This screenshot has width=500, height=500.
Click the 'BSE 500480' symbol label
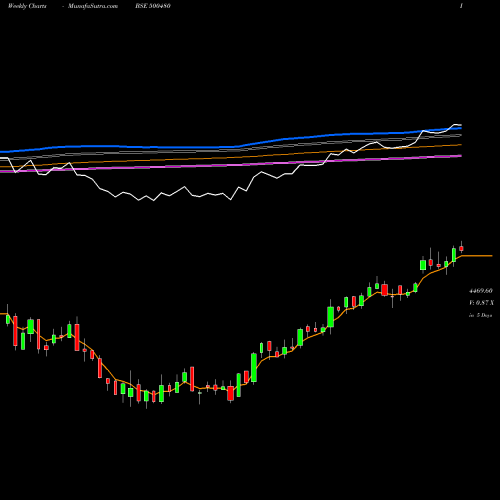[153, 6]
